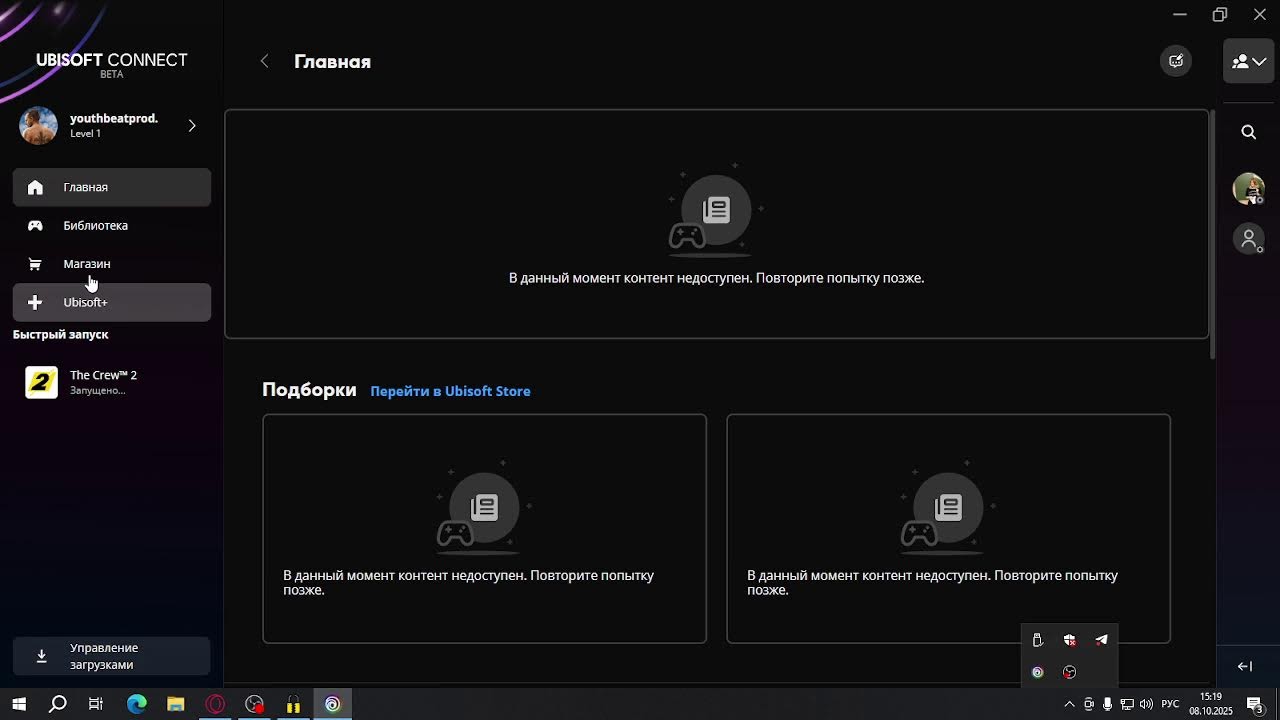Launch Microsoft Edge from the taskbar

(x=136, y=704)
